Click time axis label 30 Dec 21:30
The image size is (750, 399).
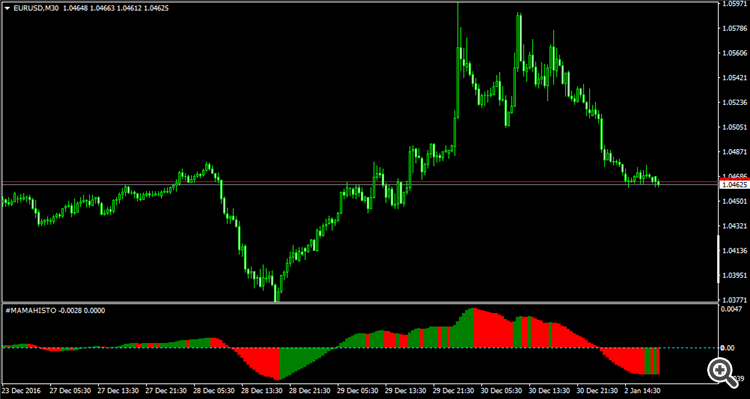click(596, 390)
